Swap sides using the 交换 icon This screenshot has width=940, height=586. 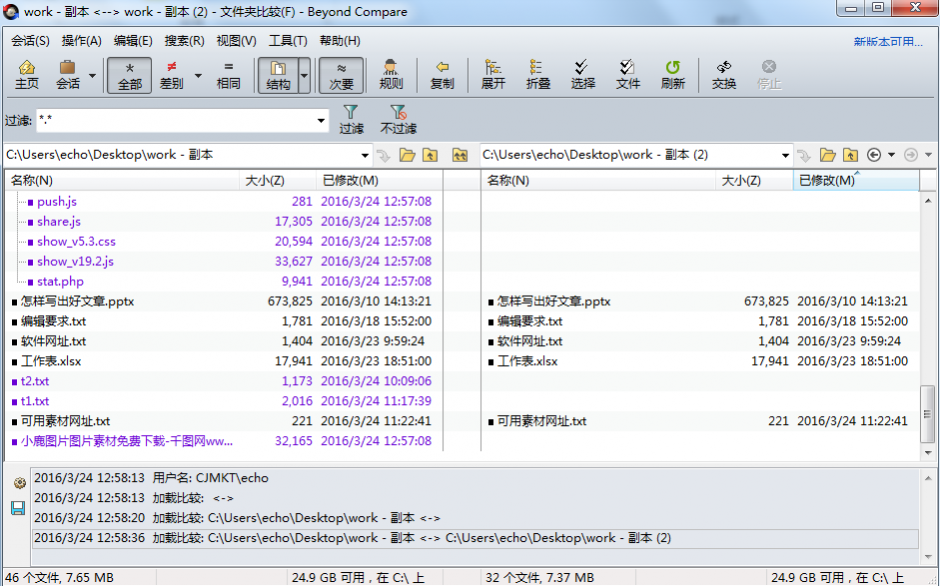[x=722, y=74]
